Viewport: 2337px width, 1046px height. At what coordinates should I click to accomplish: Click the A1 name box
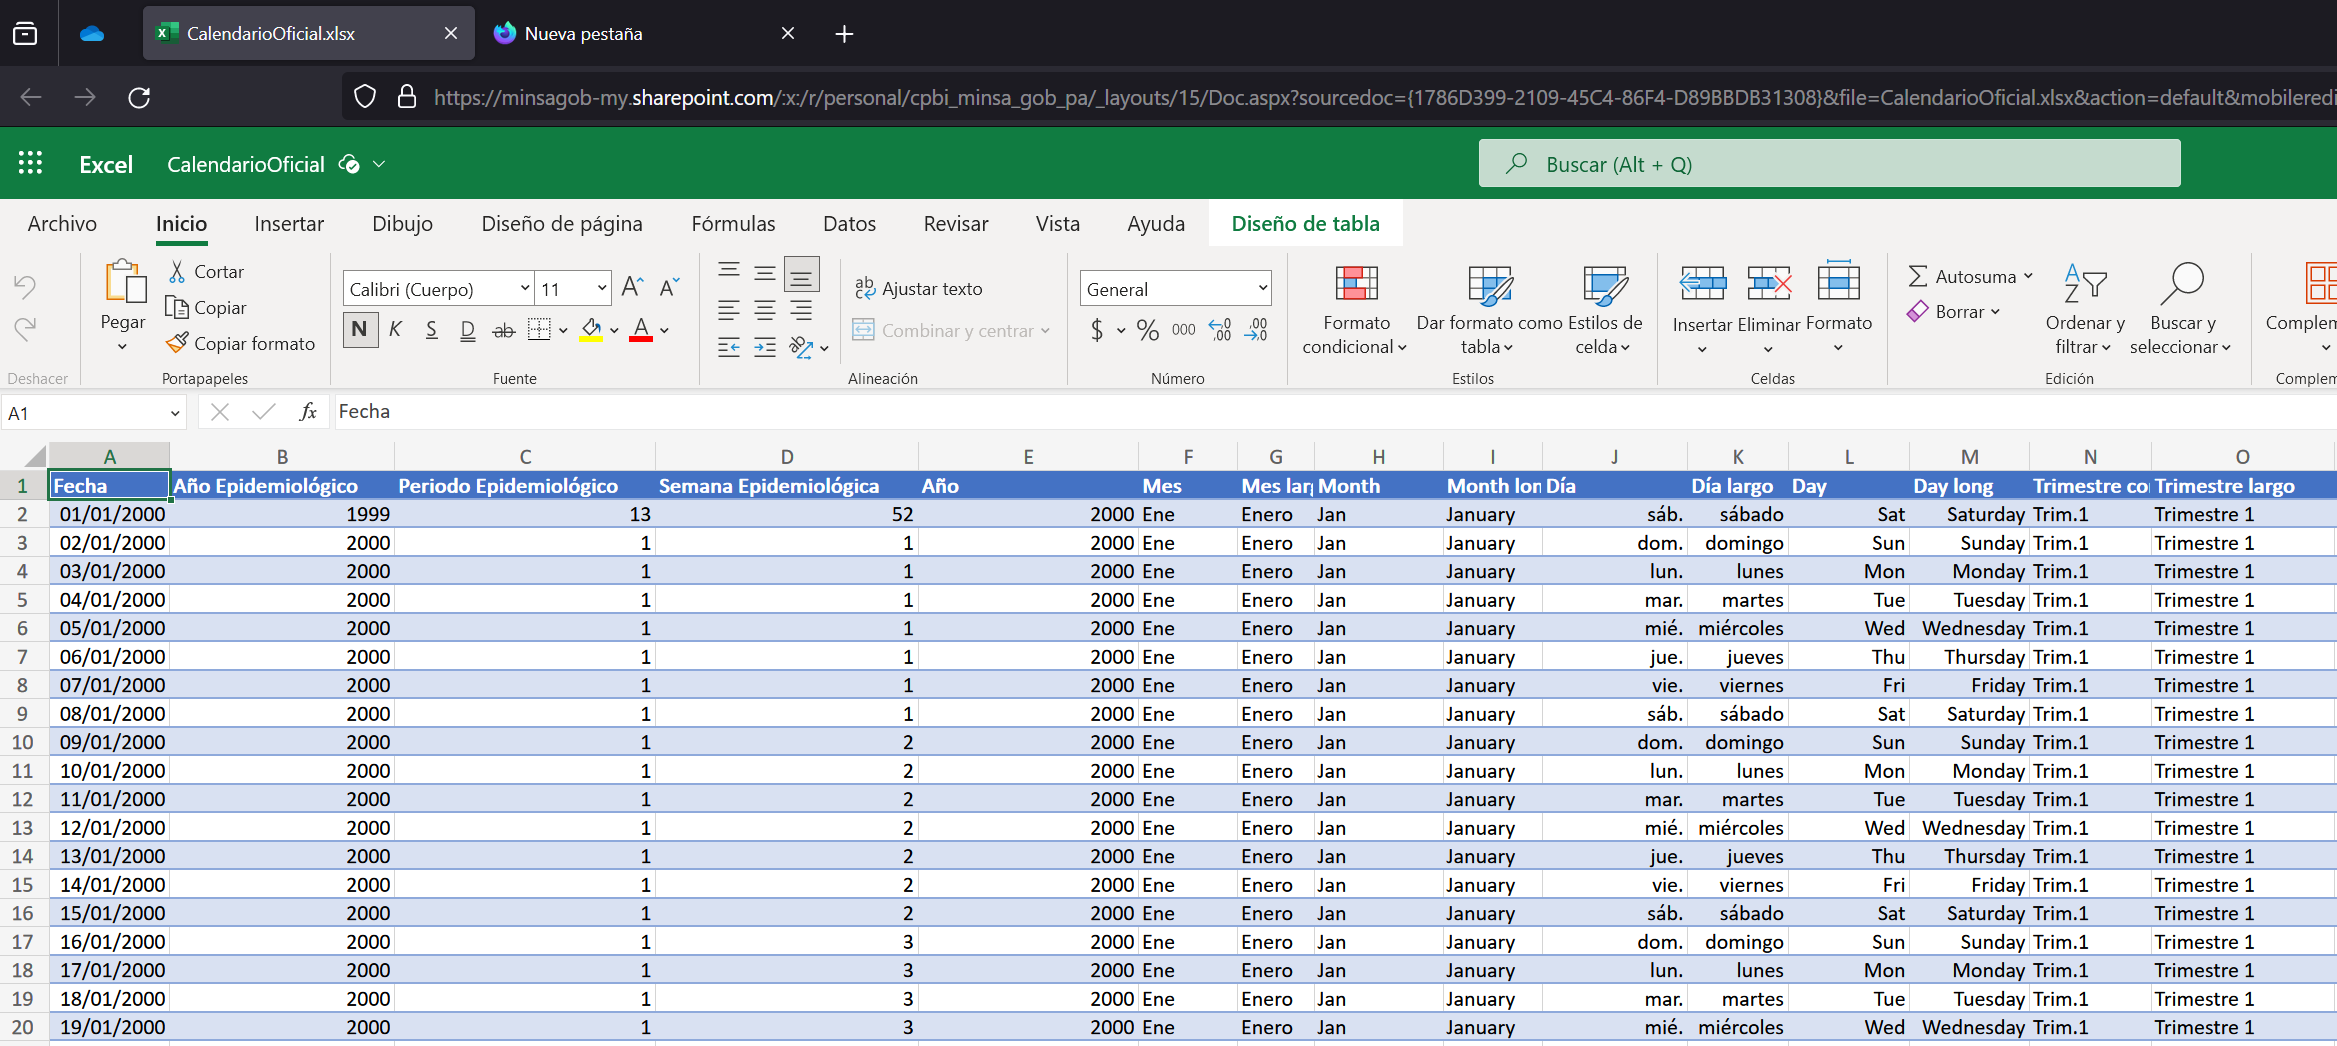(x=94, y=413)
